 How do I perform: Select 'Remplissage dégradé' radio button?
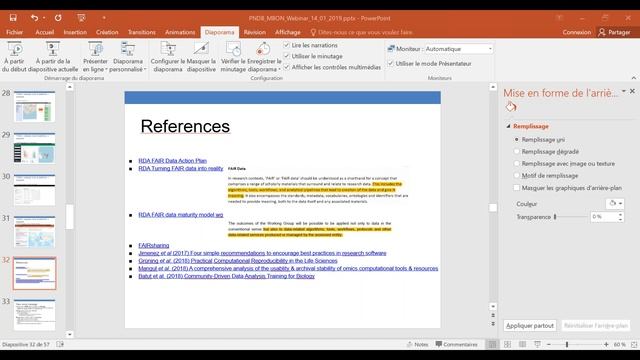(517, 151)
